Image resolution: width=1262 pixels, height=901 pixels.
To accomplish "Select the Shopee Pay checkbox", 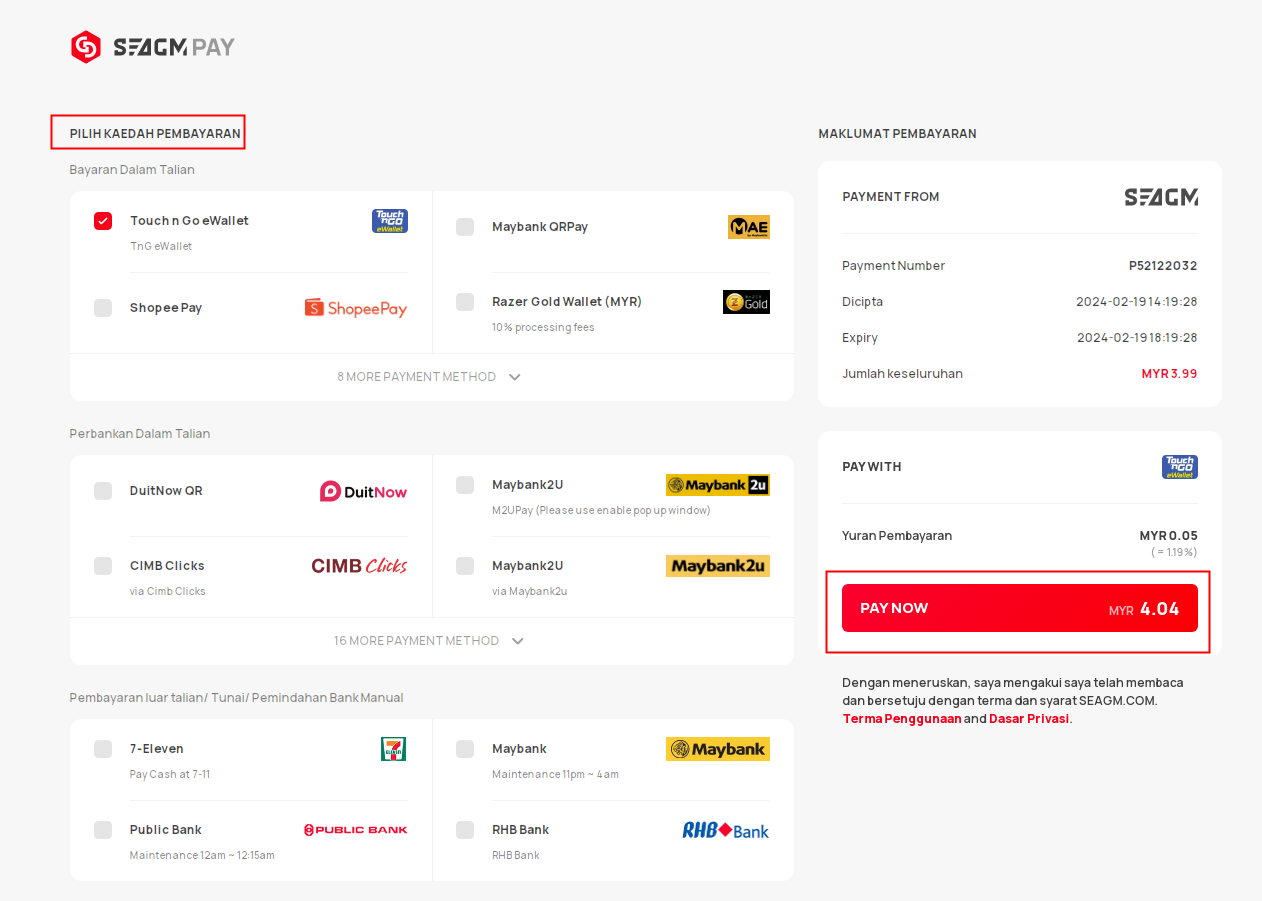I will click(x=103, y=308).
